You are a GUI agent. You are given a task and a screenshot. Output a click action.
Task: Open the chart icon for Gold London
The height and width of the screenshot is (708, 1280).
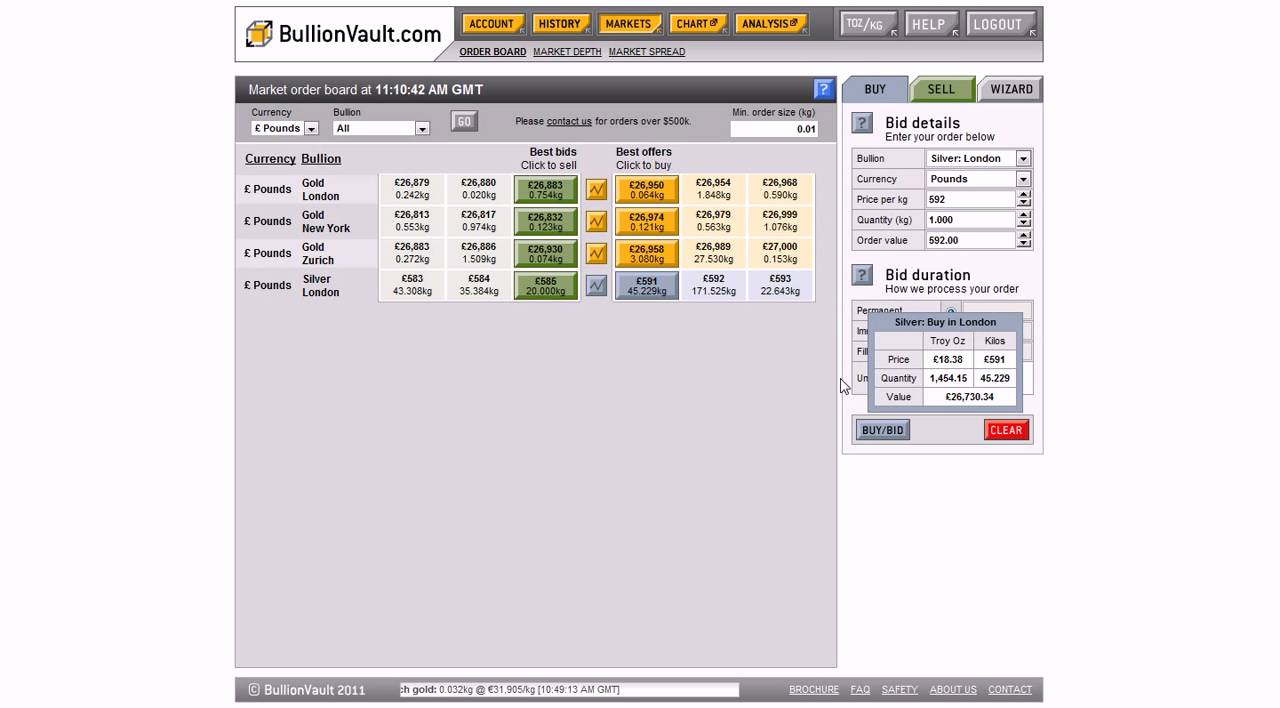coord(596,189)
